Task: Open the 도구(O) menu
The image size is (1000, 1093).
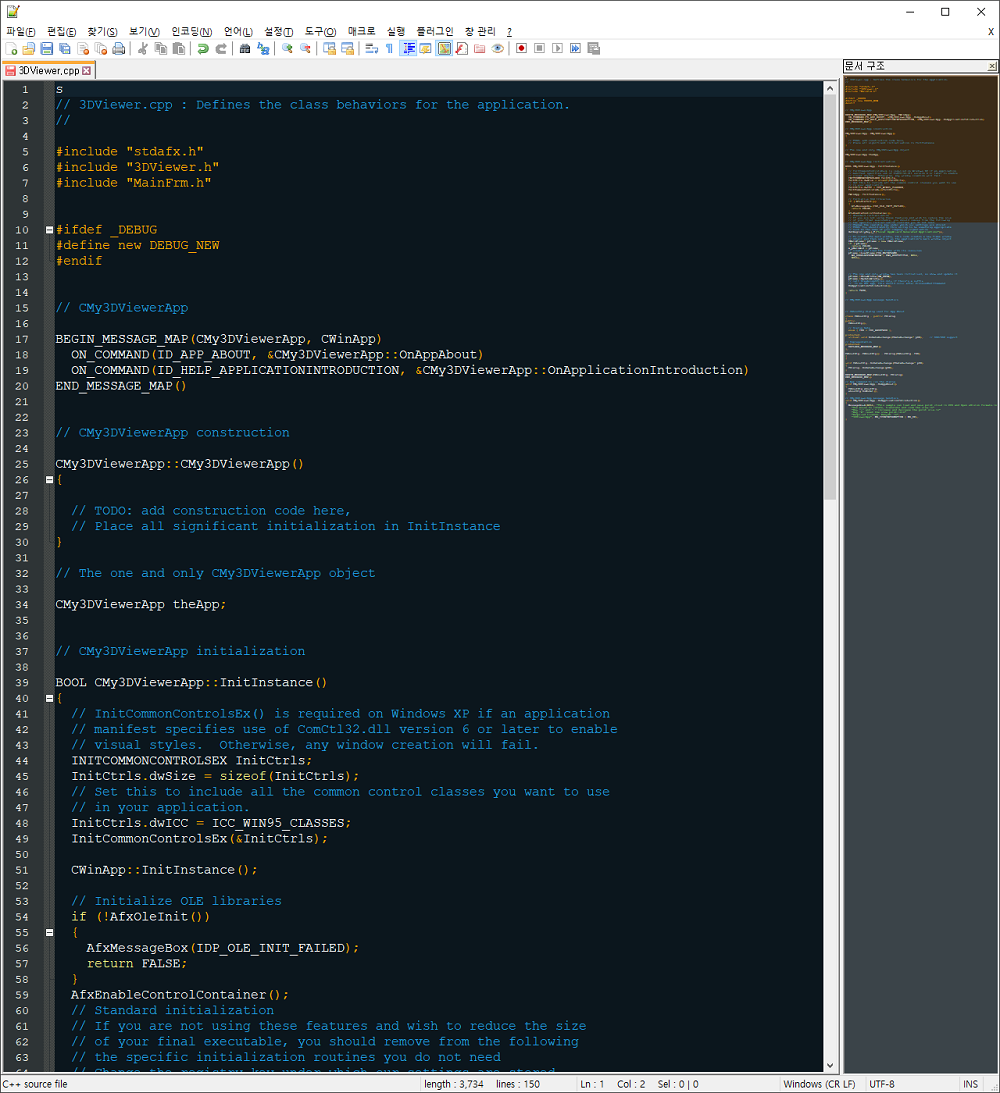Action: coord(321,31)
